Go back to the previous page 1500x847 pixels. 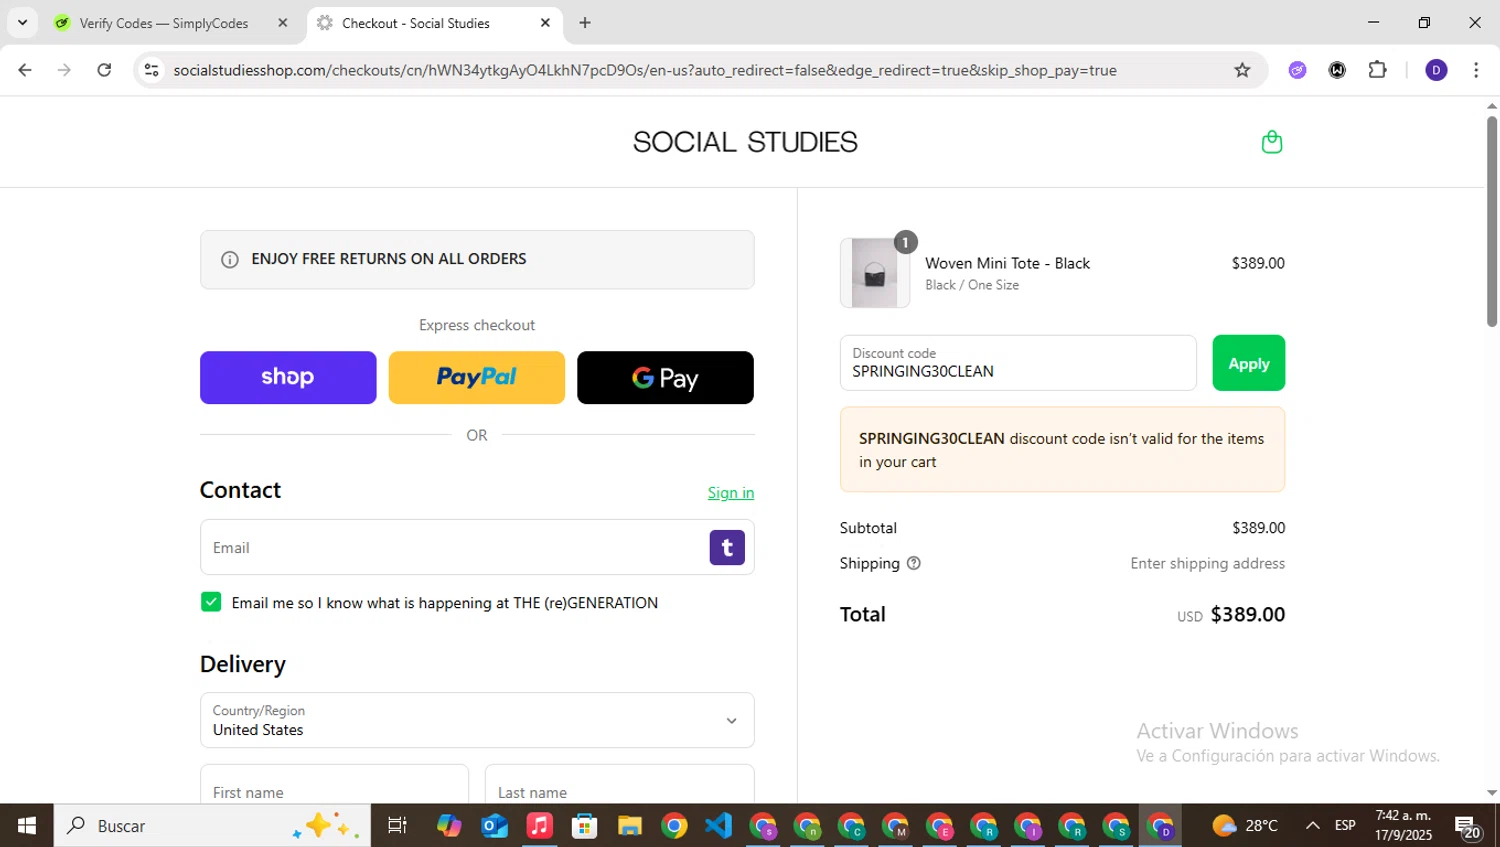click(x=25, y=70)
